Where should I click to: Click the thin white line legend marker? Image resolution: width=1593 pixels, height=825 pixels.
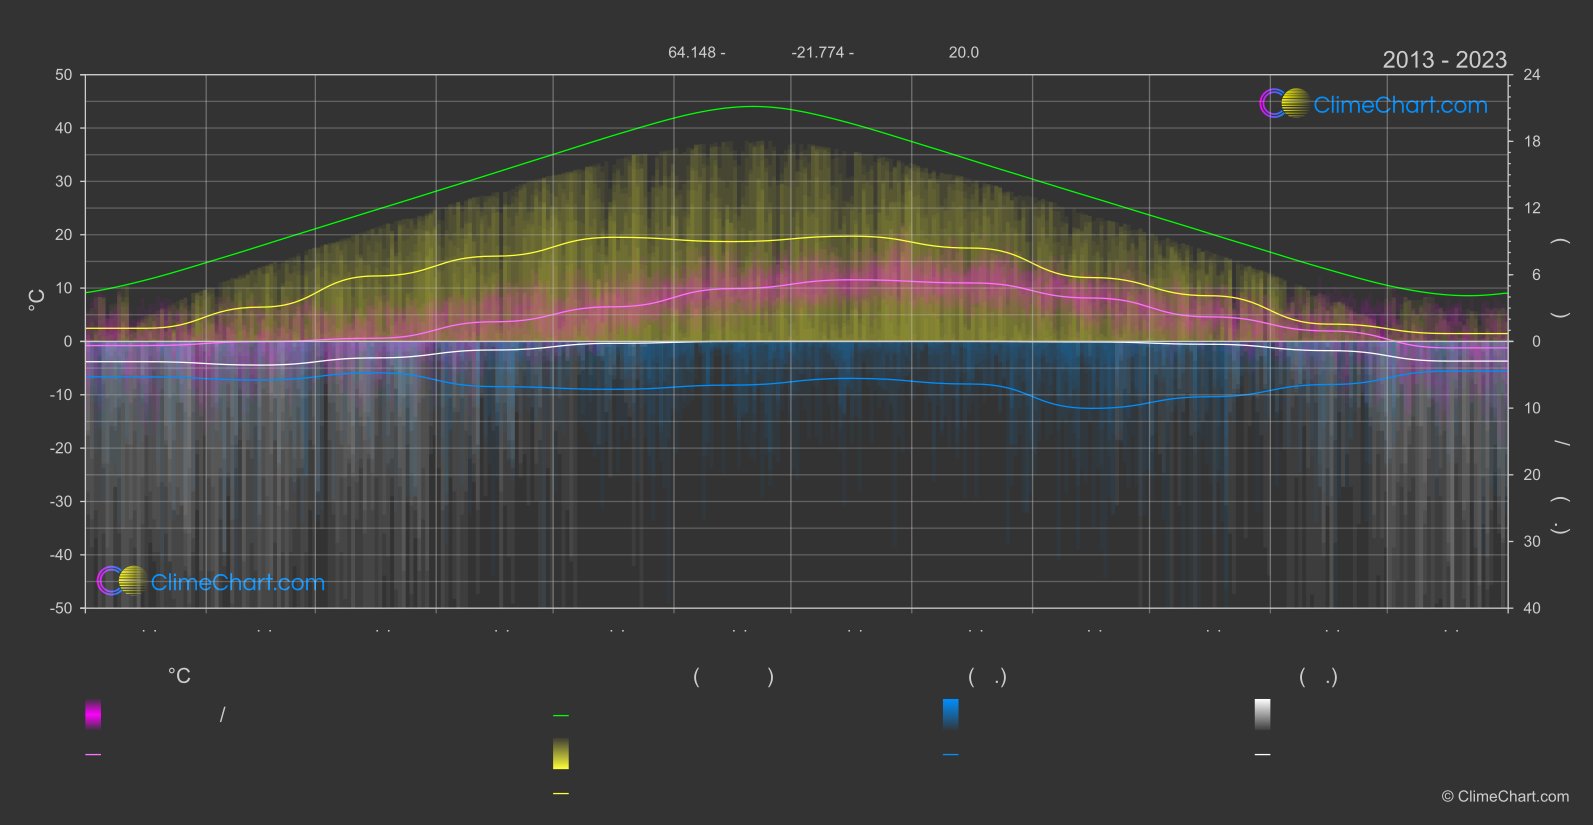tap(1263, 754)
